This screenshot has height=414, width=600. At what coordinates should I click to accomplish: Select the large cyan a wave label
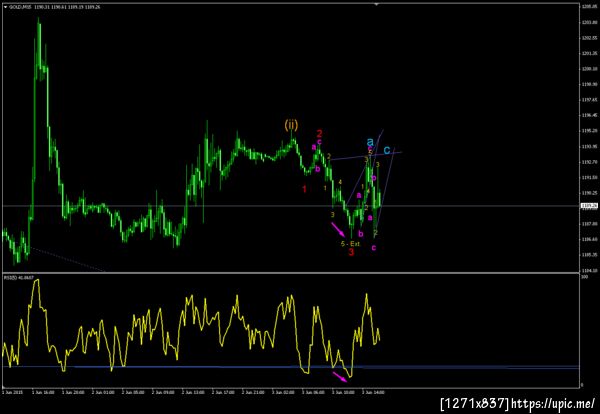[370, 142]
